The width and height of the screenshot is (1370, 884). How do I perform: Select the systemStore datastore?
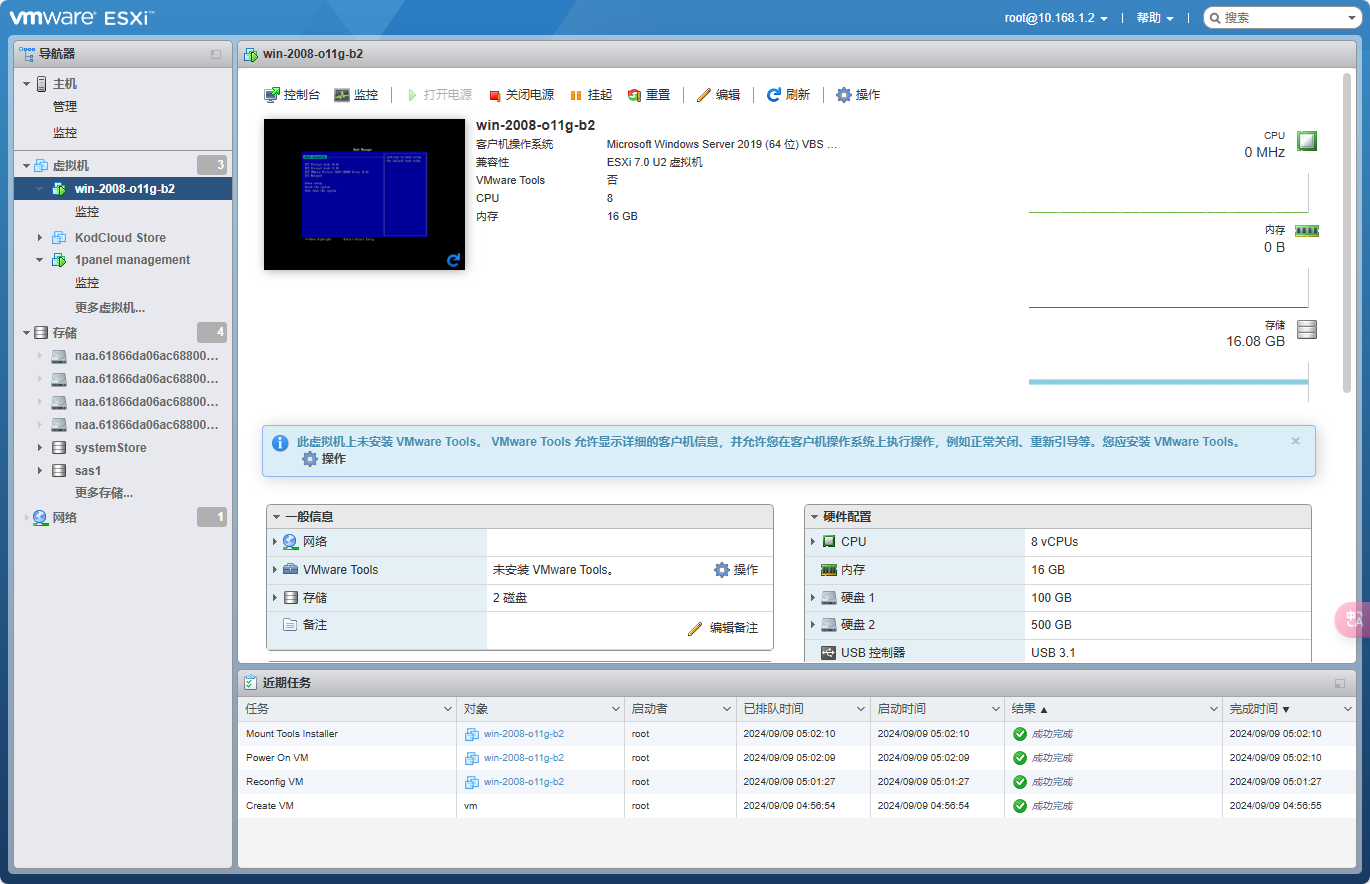111,448
